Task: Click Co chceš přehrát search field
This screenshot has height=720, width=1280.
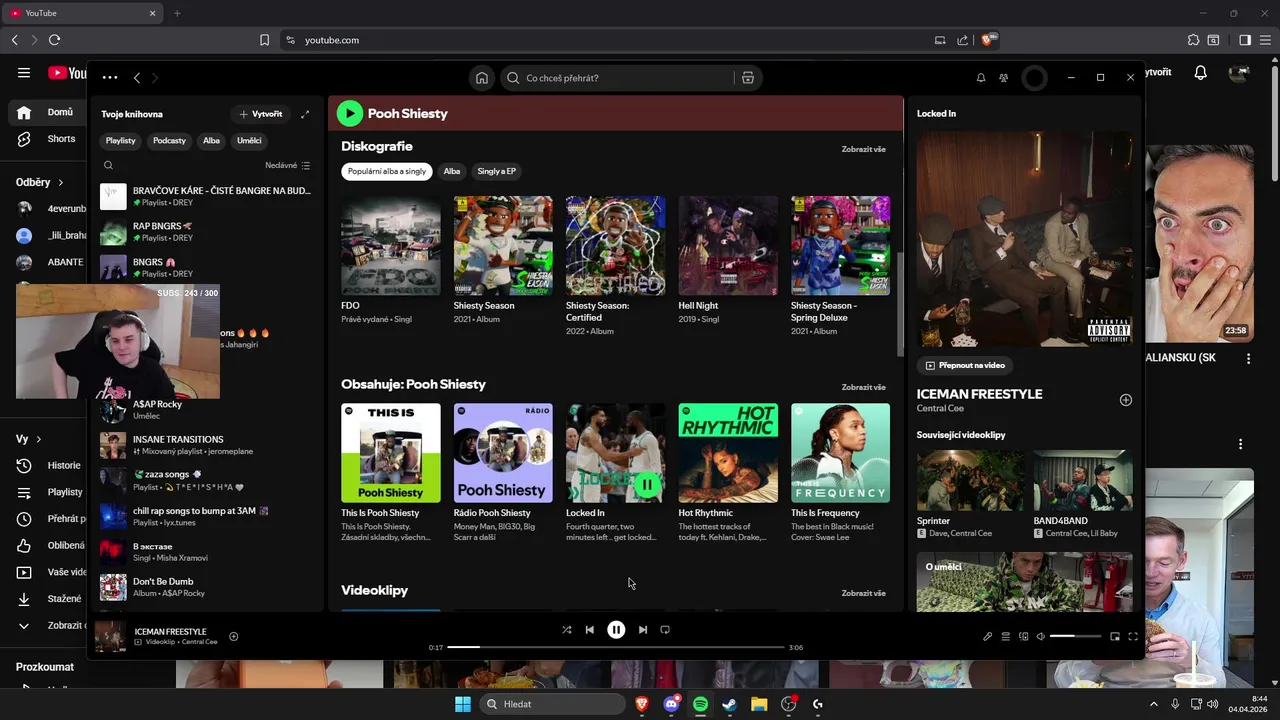Action: (615, 78)
